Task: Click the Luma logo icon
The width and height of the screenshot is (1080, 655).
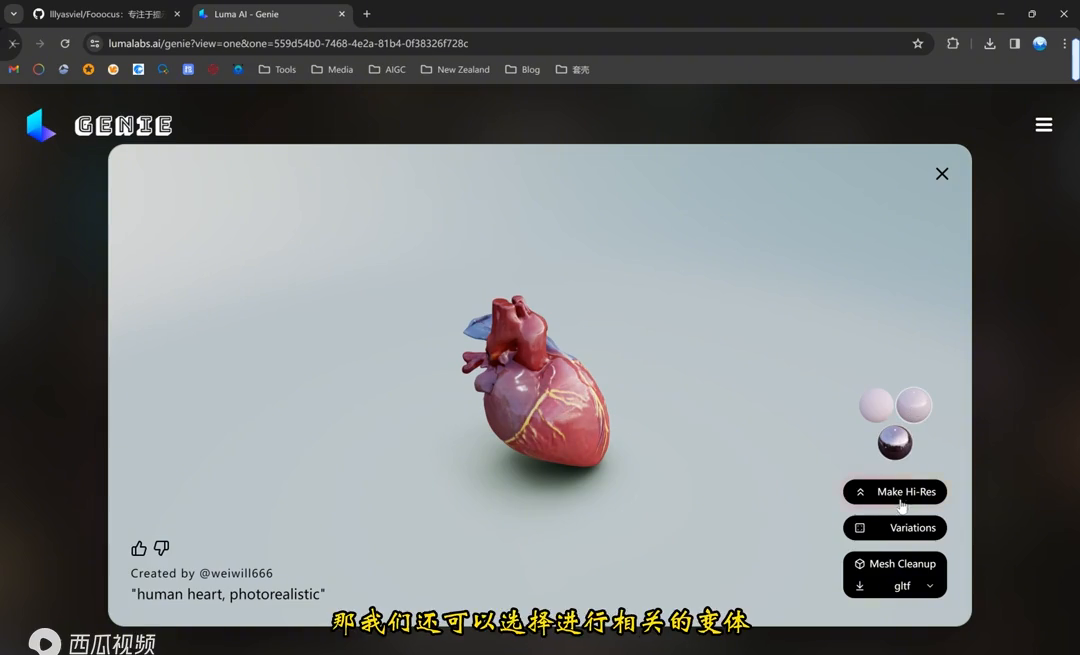Action: tap(41, 125)
